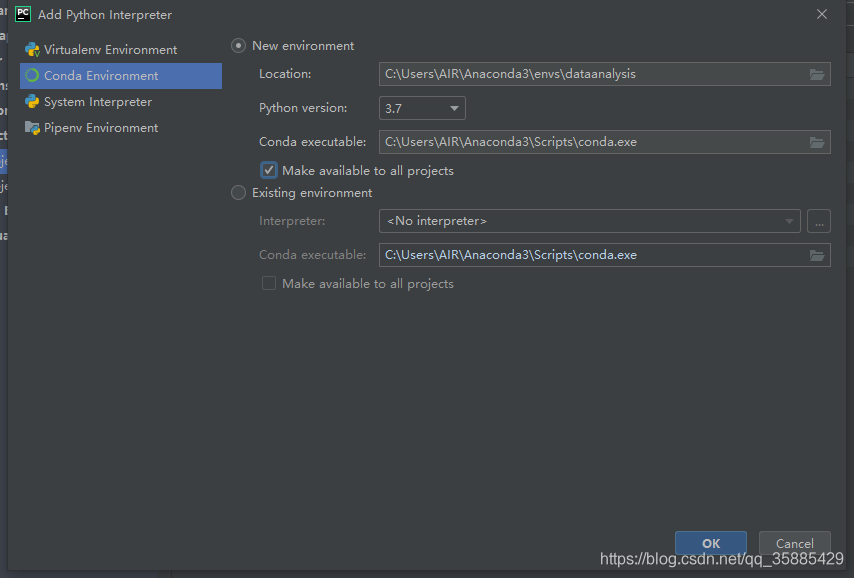Screen dimensions: 854x578
Task: Uncheck Make available to all projects for new environment
Action: tap(269, 171)
